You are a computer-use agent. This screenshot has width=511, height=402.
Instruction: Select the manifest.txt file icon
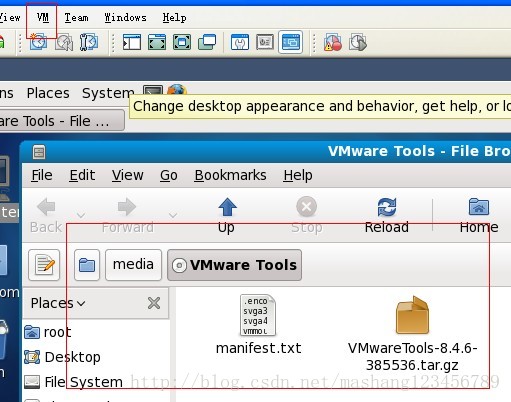pos(258,315)
